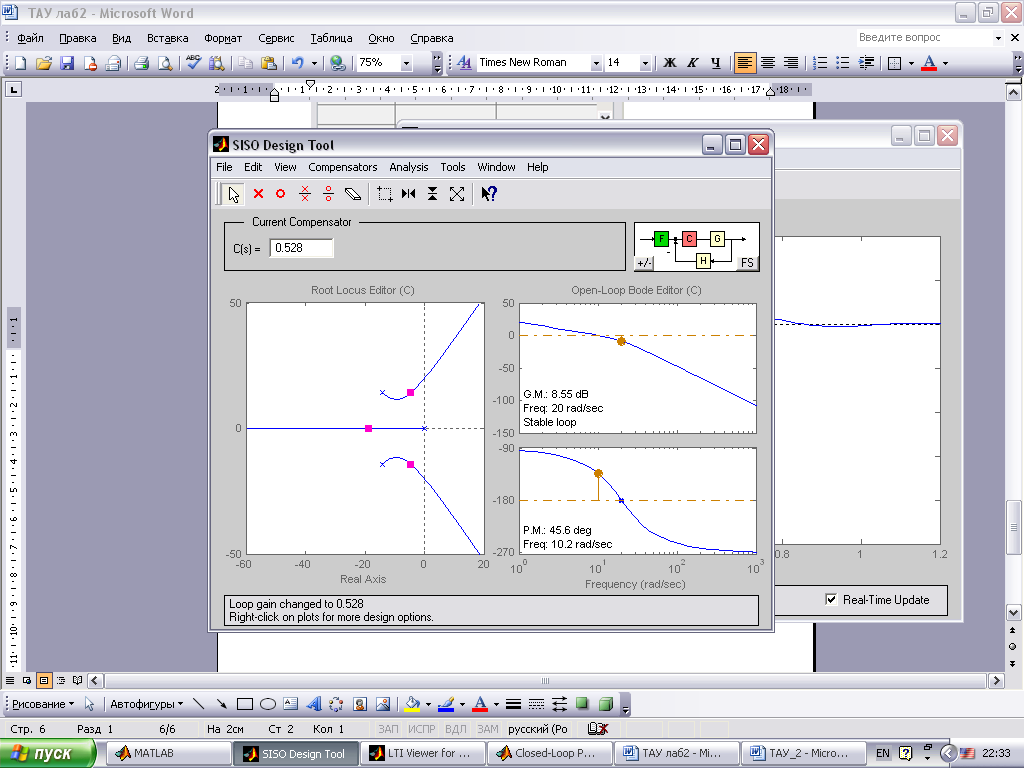Viewport: 1024px width, 768px height.
Task: Open the borders dropdown arrow
Action: (x=911, y=63)
